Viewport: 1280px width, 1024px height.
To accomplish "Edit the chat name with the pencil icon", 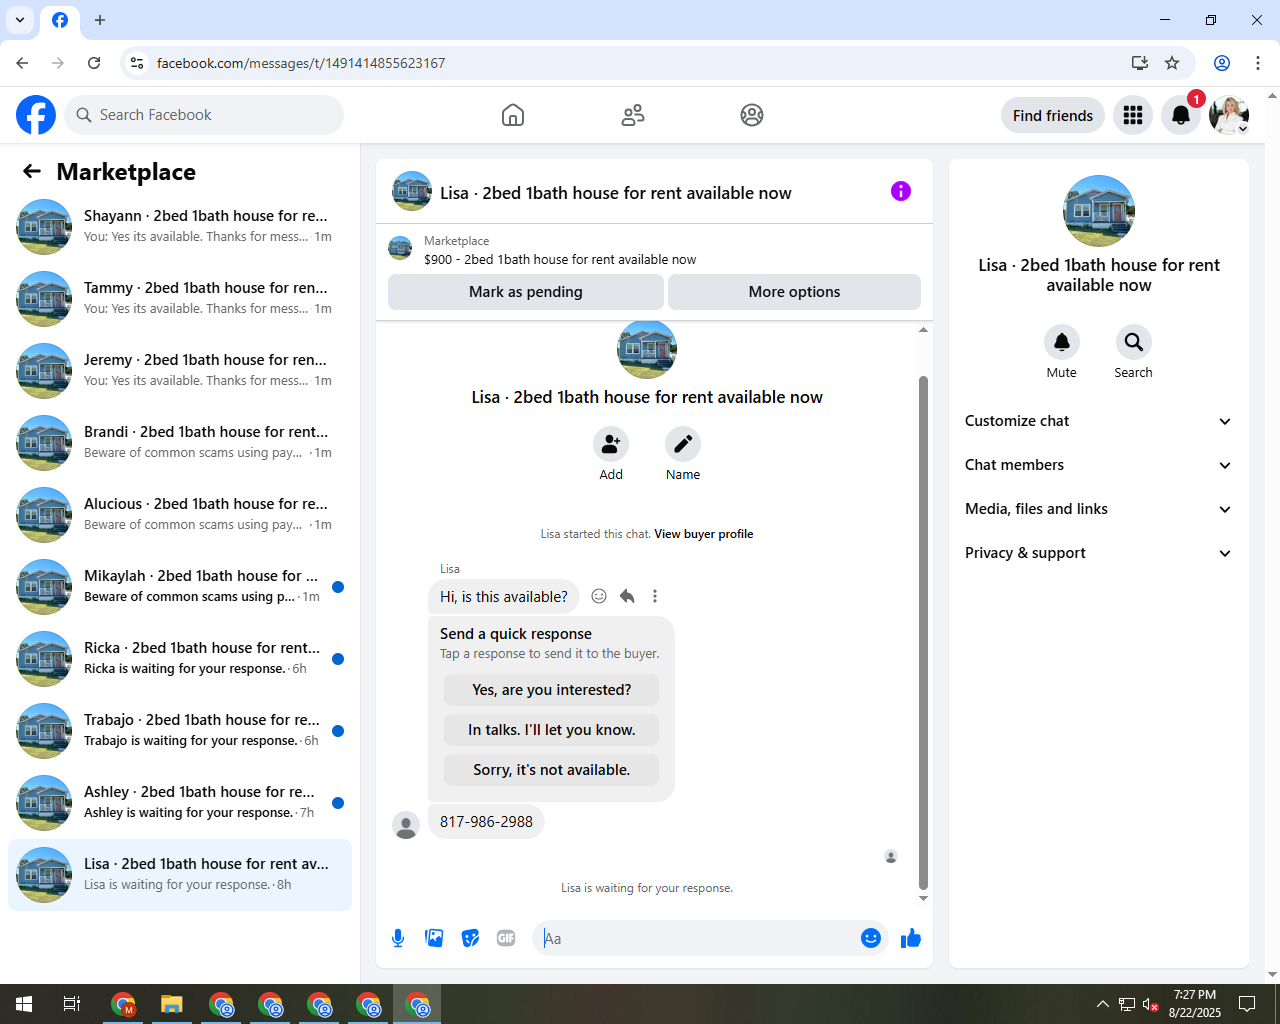I will [683, 444].
